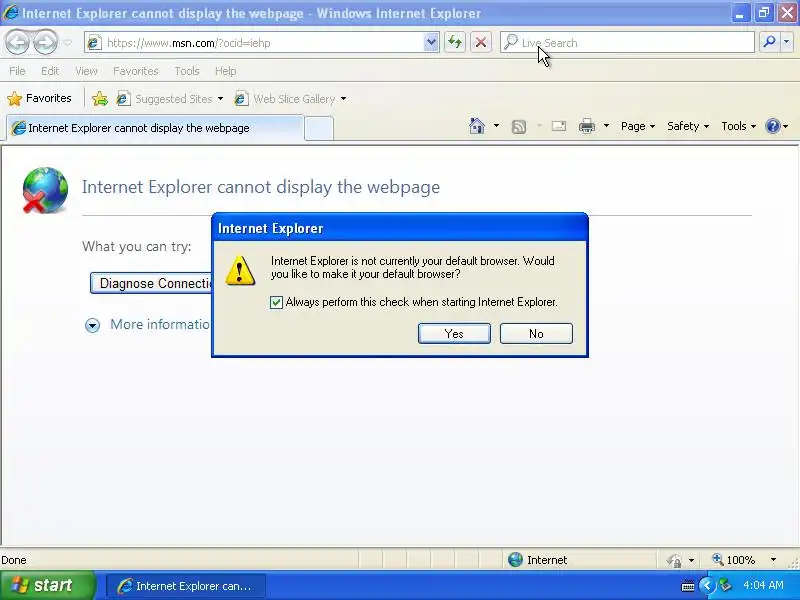This screenshot has height=600, width=800.
Task: Expand the address bar URL history dropdown
Action: pos(431,43)
